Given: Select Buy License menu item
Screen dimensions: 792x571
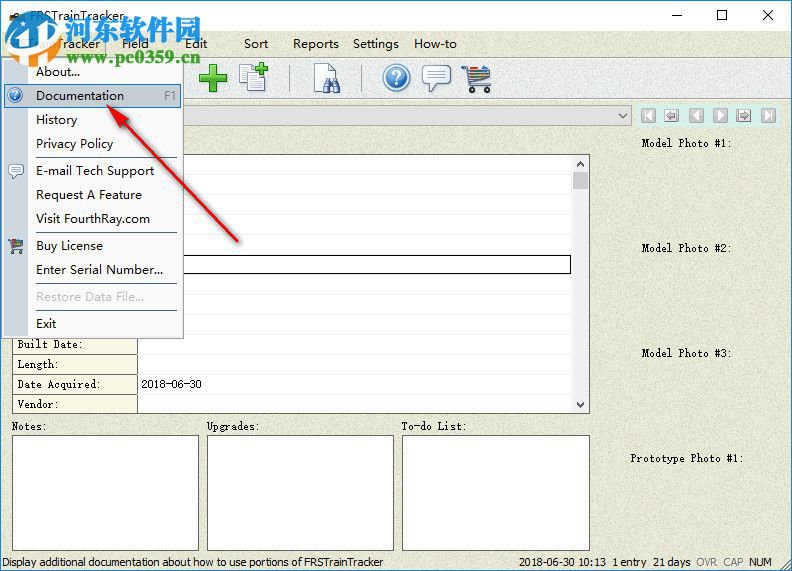Looking at the screenshot, I should point(69,246).
